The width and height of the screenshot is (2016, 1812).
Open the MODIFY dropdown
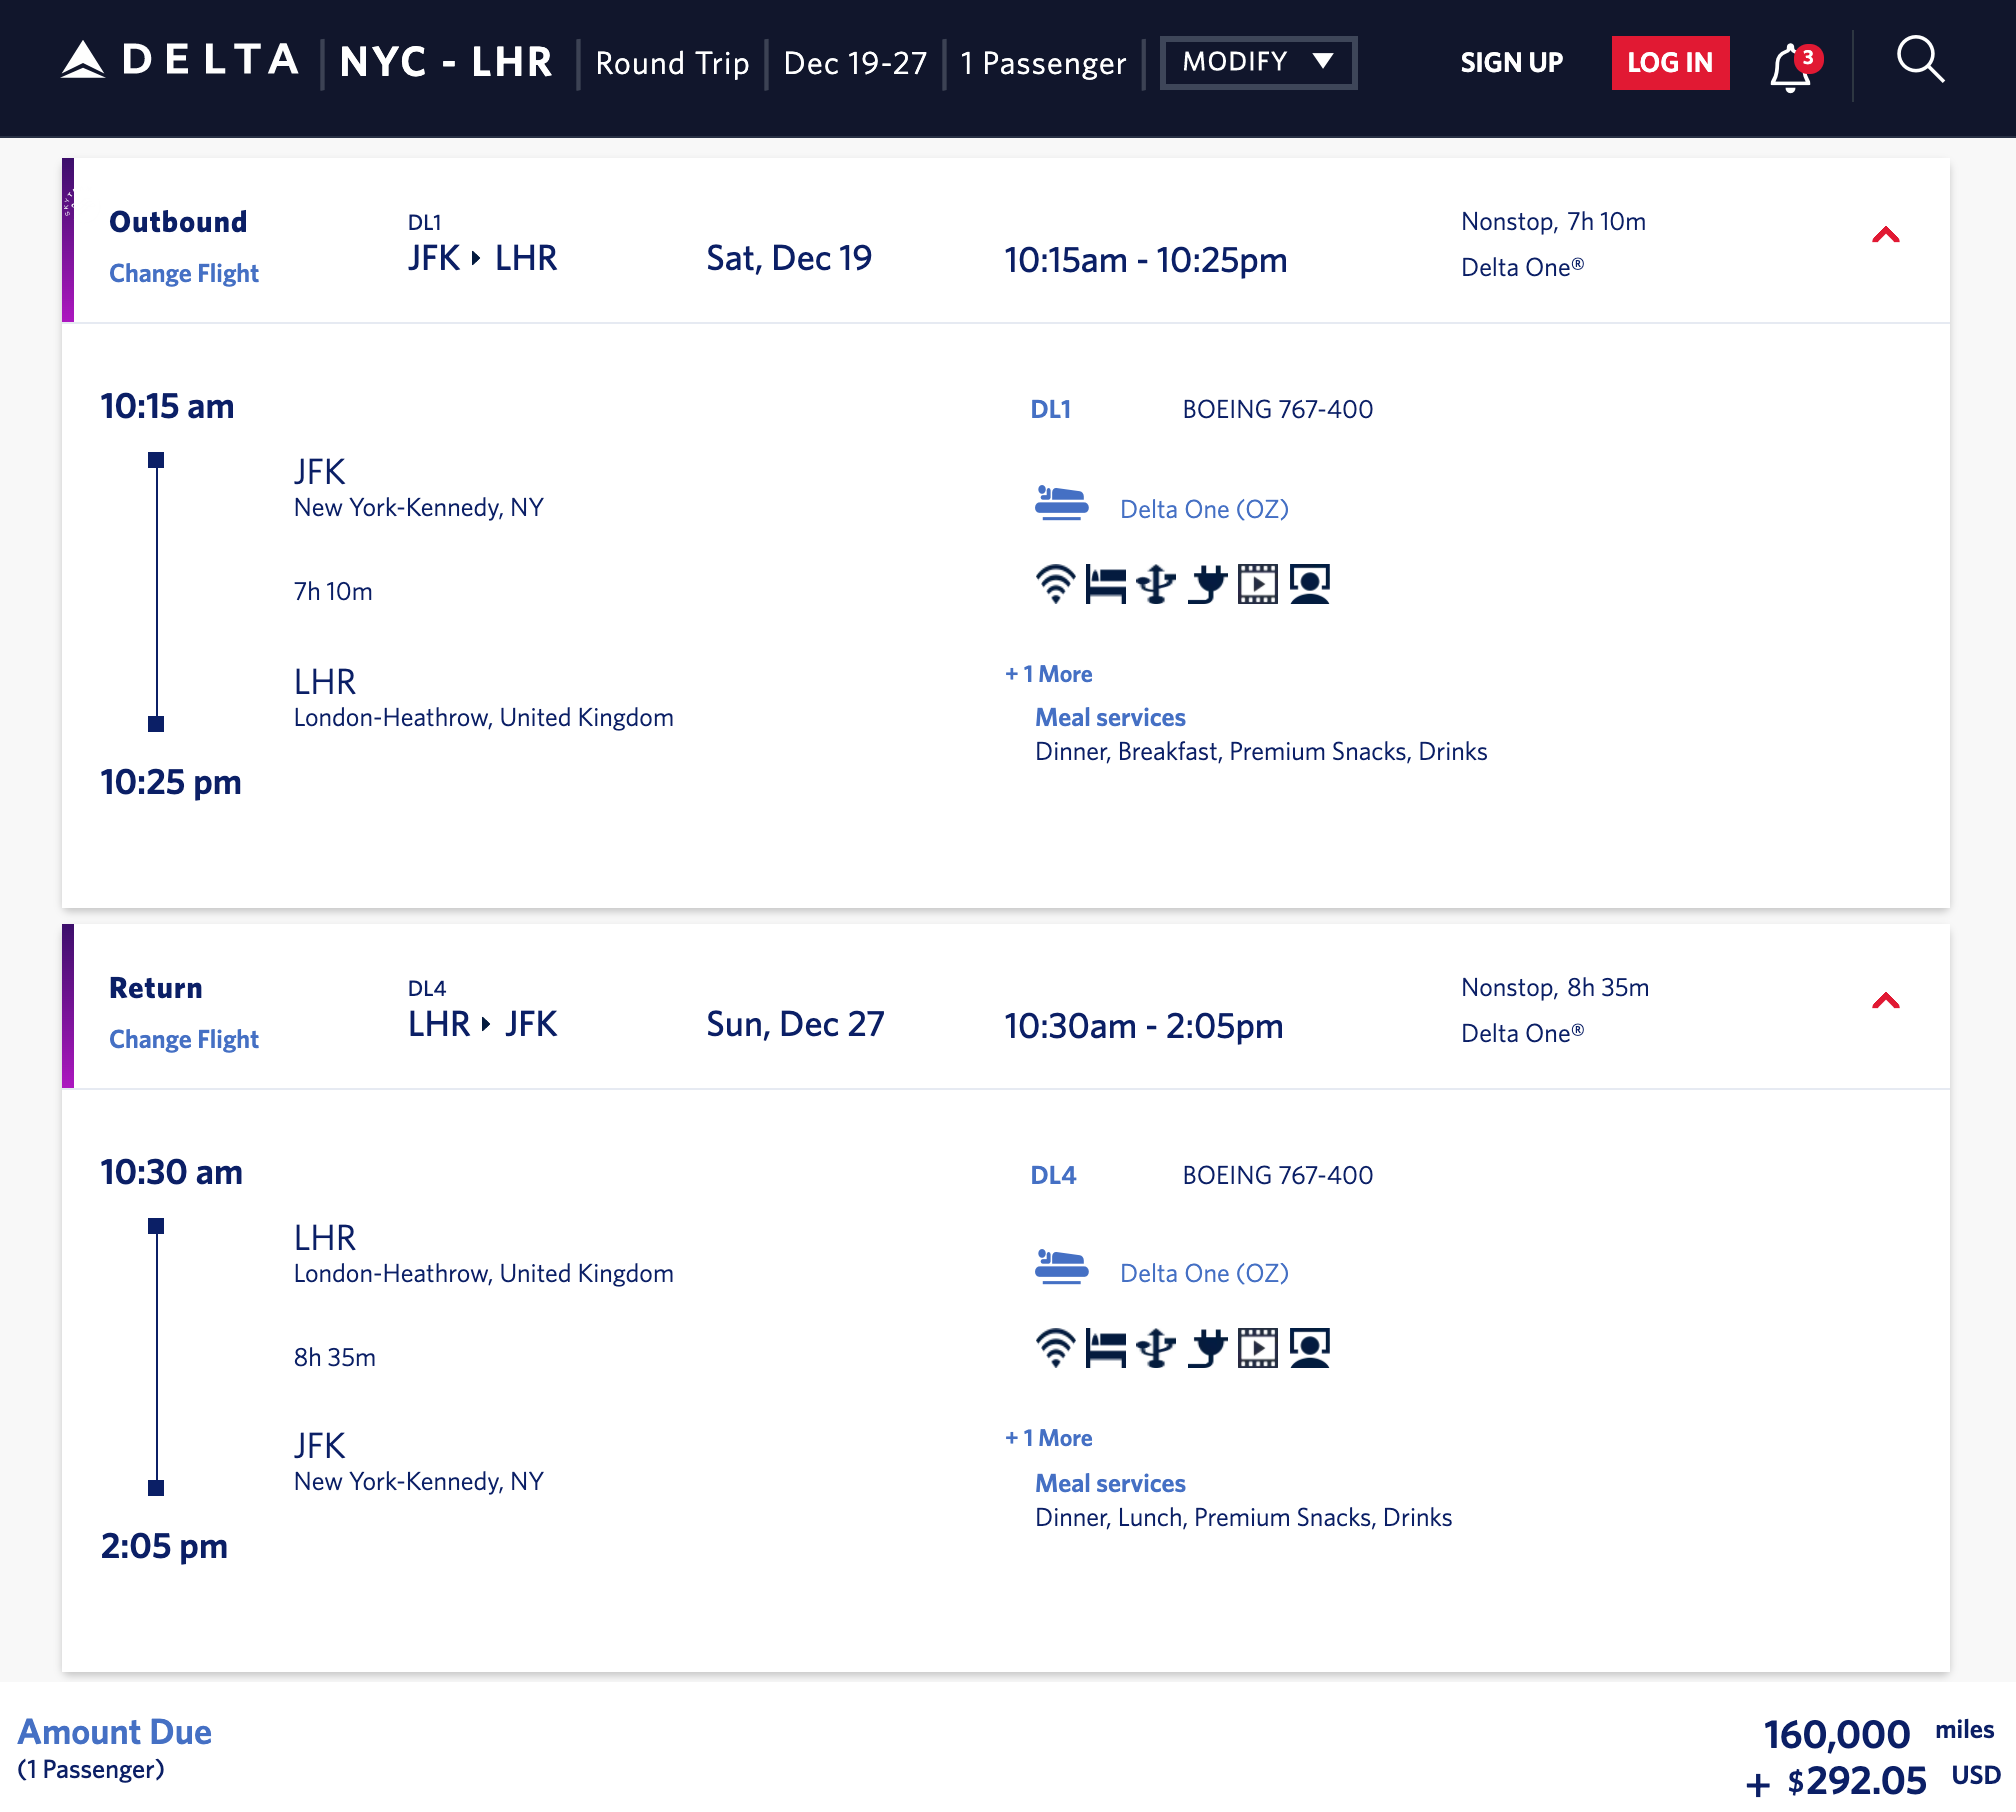tap(1257, 62)
